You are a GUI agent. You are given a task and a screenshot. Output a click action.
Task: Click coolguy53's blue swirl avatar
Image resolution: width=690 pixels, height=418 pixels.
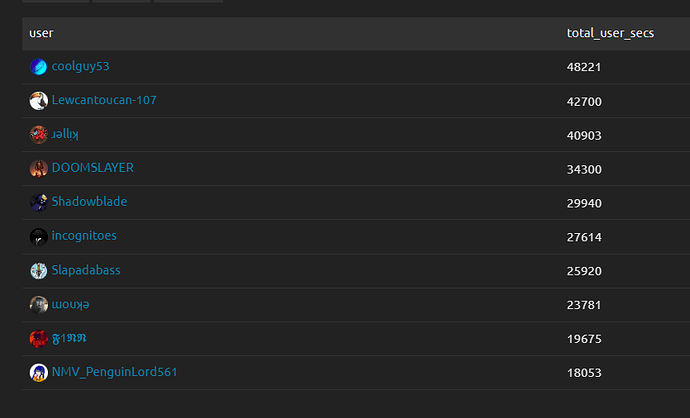pos(39,67)
